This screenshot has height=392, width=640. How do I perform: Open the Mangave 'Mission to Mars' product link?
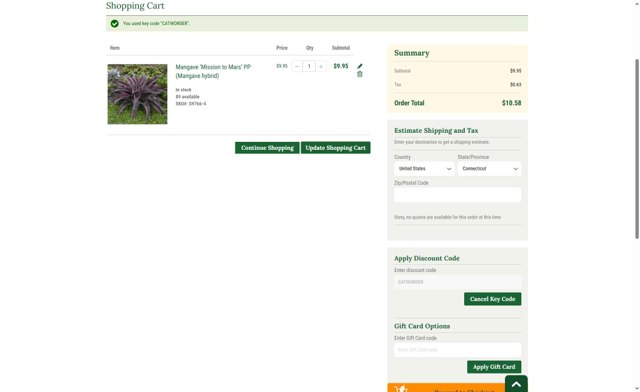213,71
